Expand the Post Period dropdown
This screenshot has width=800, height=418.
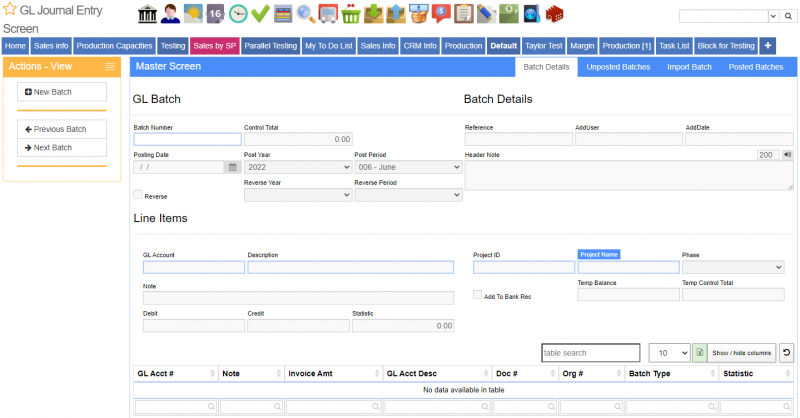[x=407, y=167]
